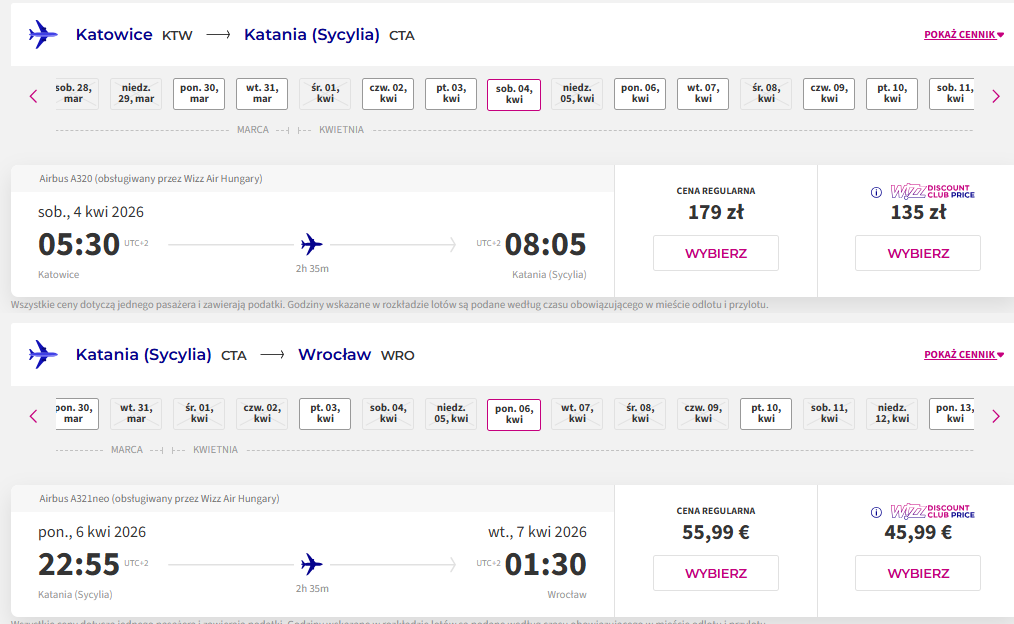The image size is (1014, 624).
Task: Select pon. 13 kwi date for return flight
Action: pyautogui.click(x=952, y=414)
